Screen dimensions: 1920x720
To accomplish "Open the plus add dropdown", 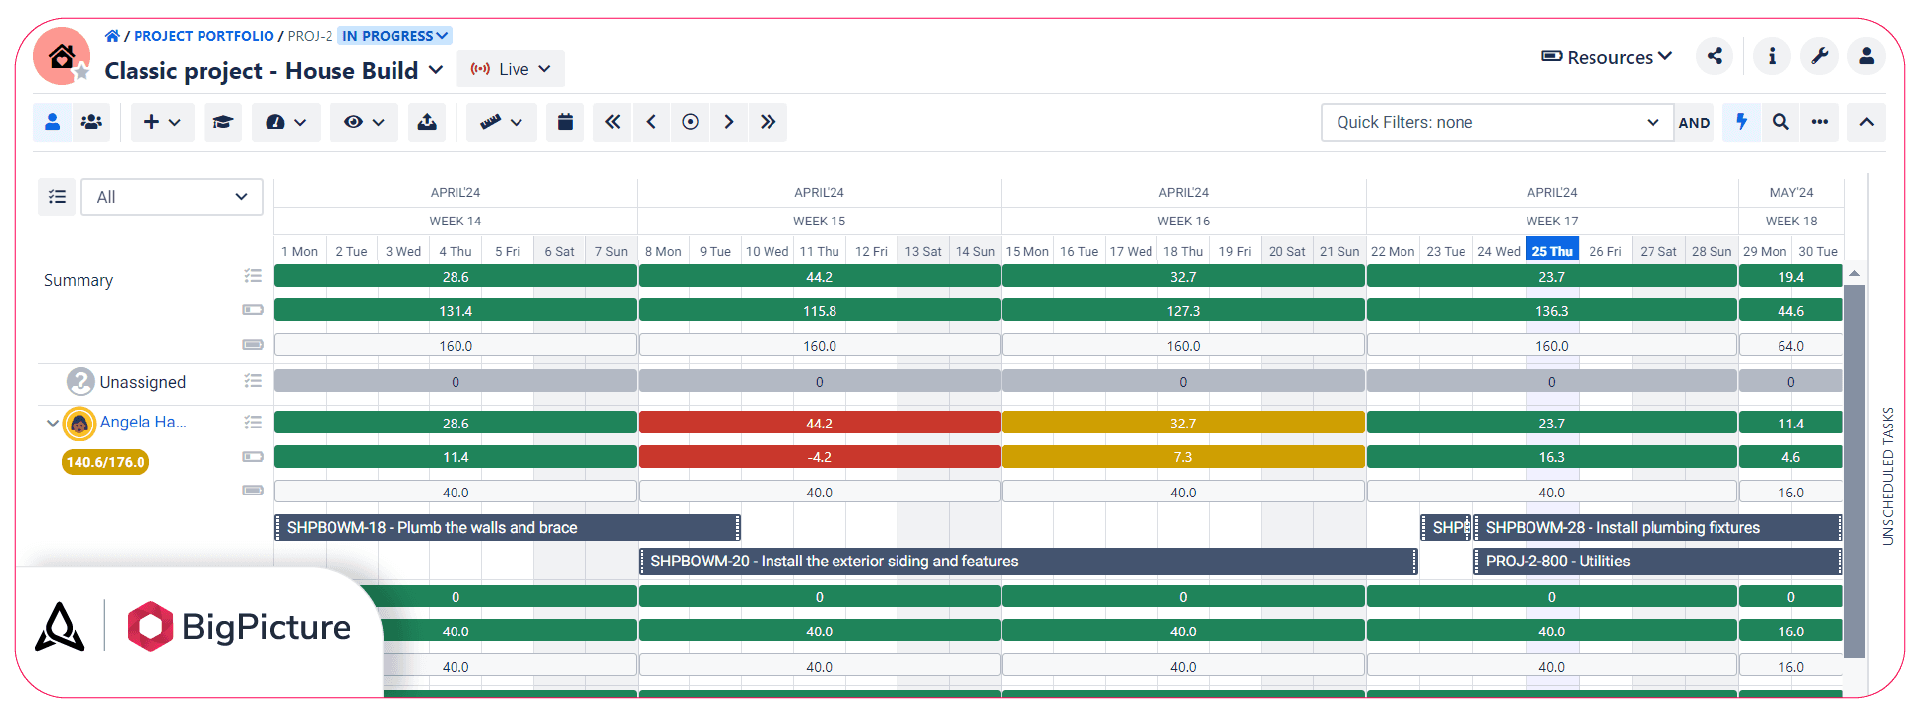I will point(162,122).
